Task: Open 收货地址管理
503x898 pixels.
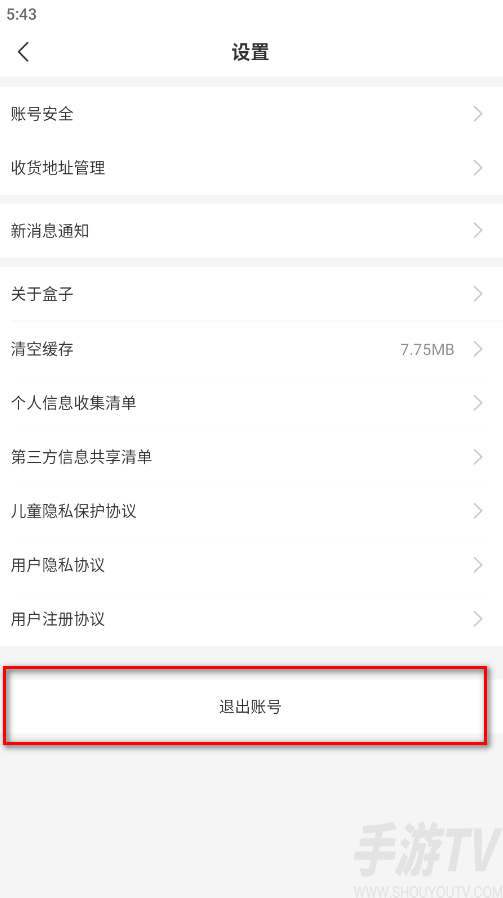Action: (x=252, y=168)
